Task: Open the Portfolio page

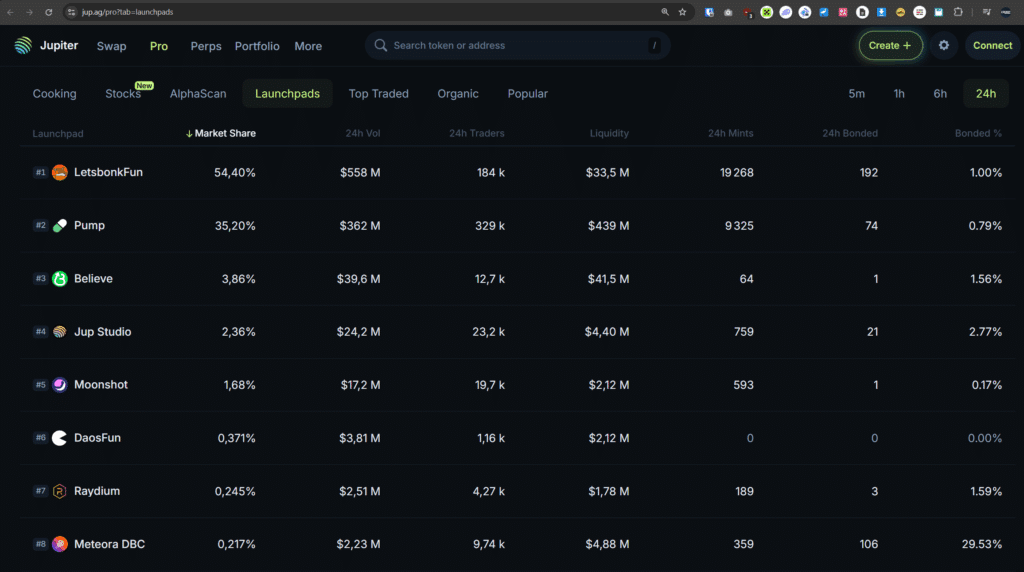Action: click(257, 46)
